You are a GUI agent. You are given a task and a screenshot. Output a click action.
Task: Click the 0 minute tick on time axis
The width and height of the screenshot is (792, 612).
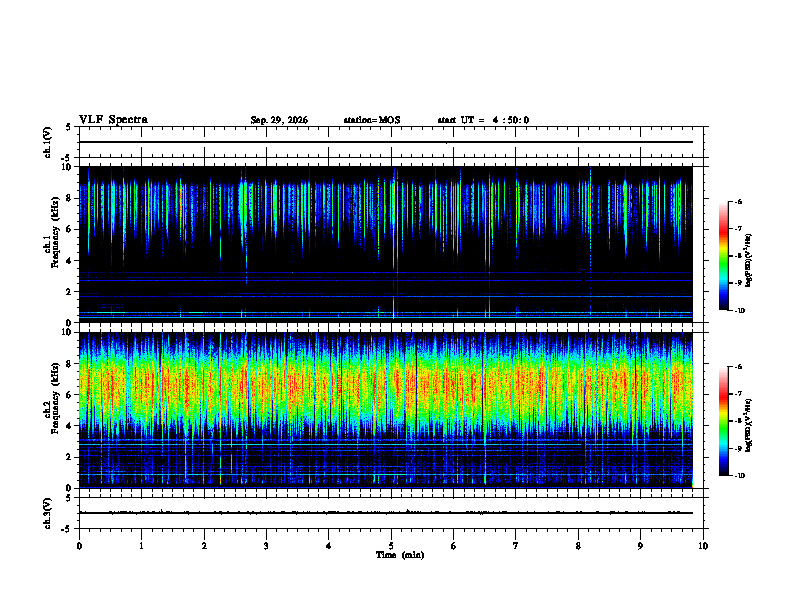[x=79, y=546]
